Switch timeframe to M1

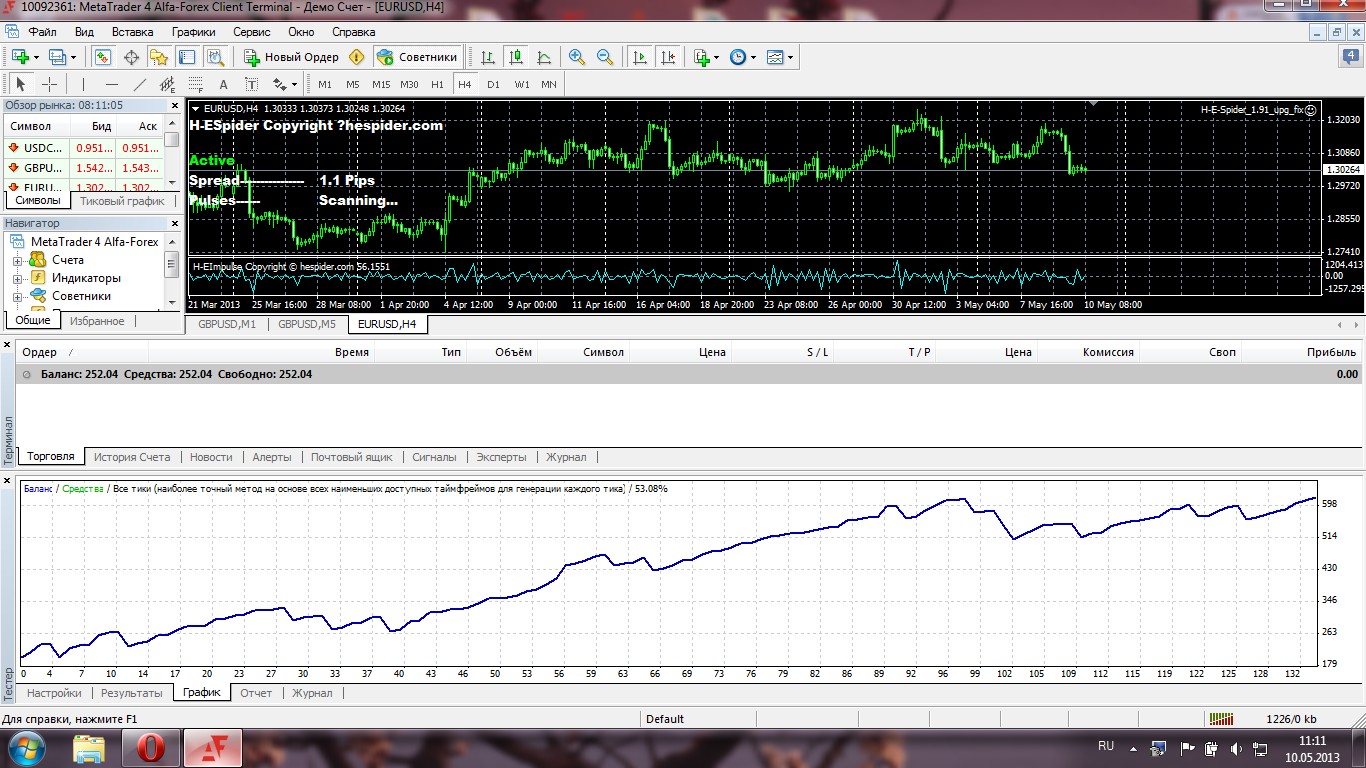[x=325, y=84]
